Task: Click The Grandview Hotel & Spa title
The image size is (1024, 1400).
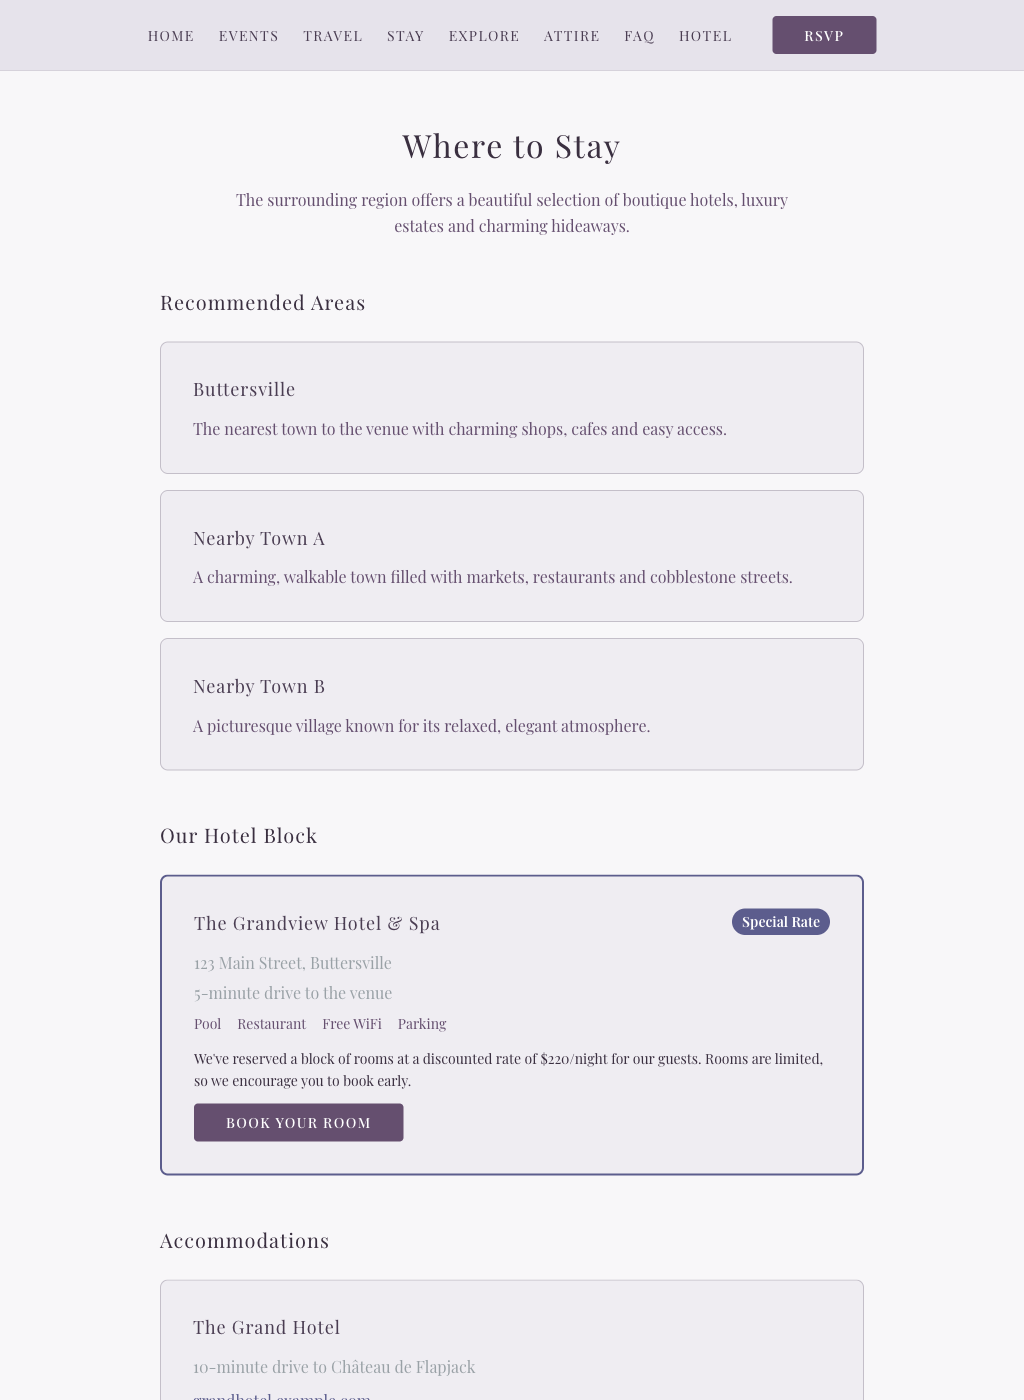Action: point(317,923)
